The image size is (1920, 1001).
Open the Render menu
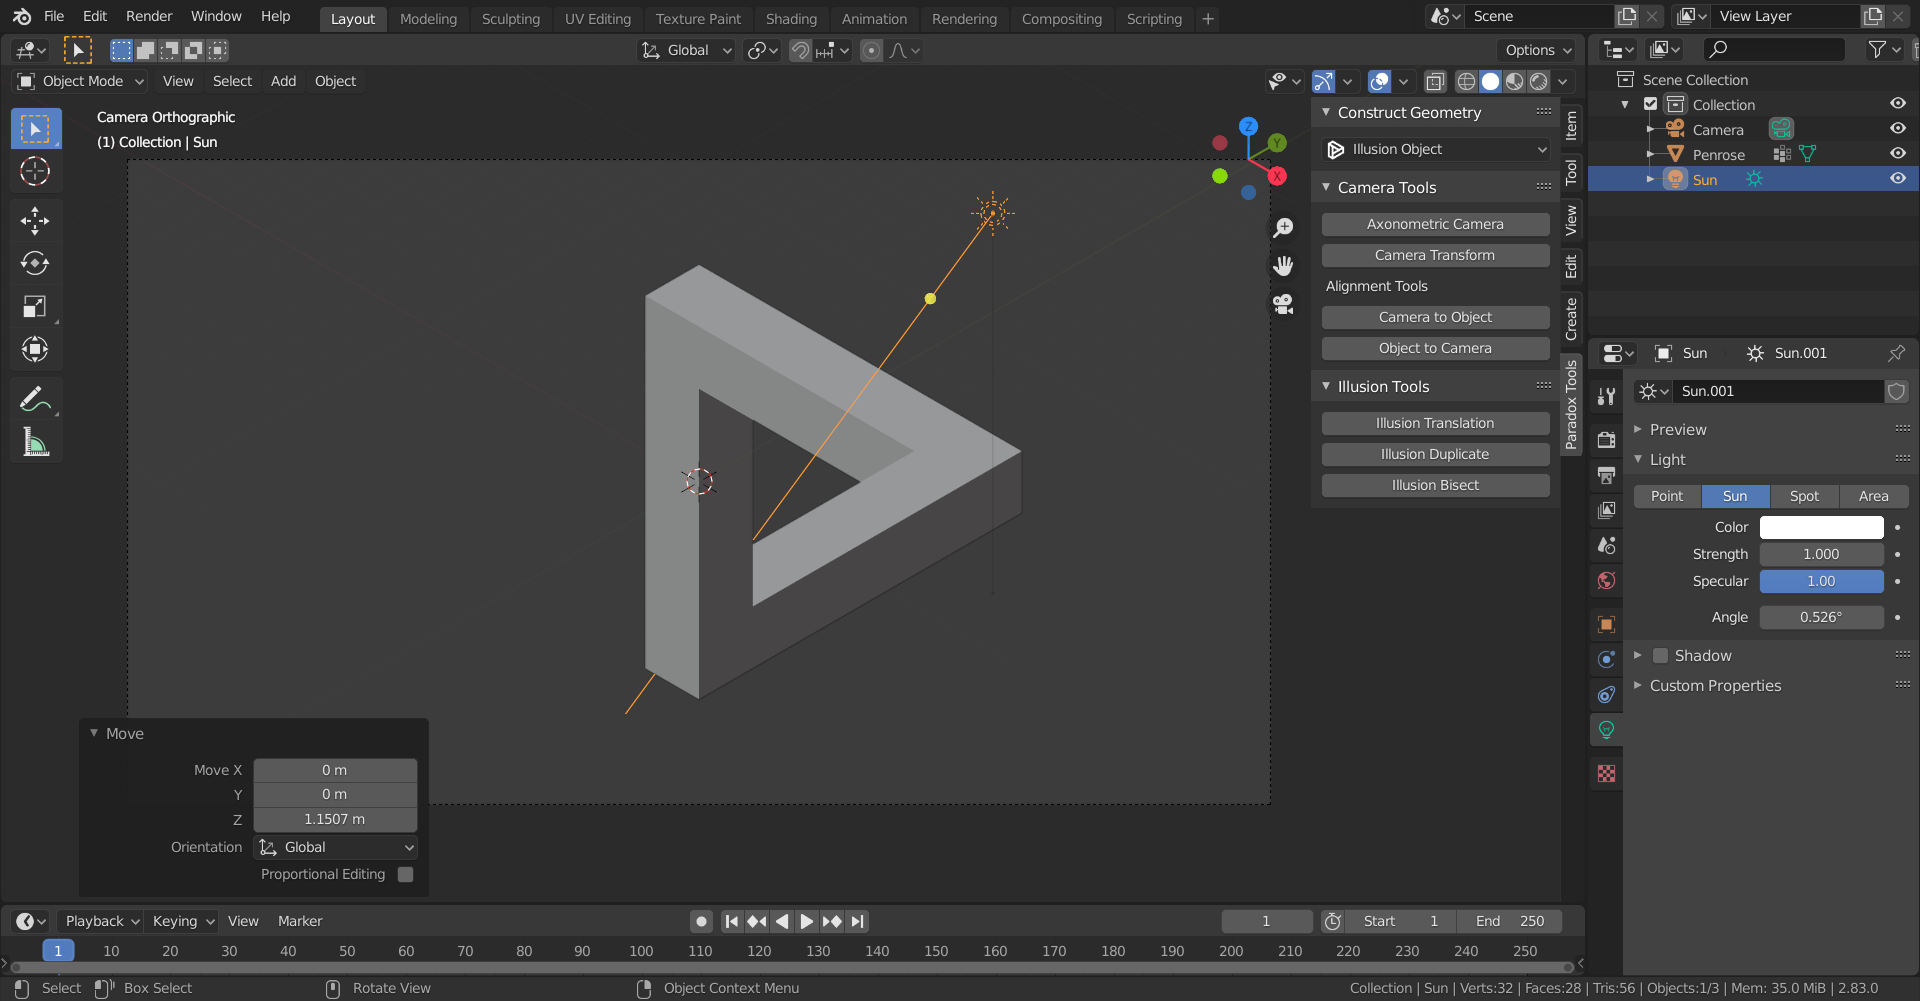(x=149, y=16)
